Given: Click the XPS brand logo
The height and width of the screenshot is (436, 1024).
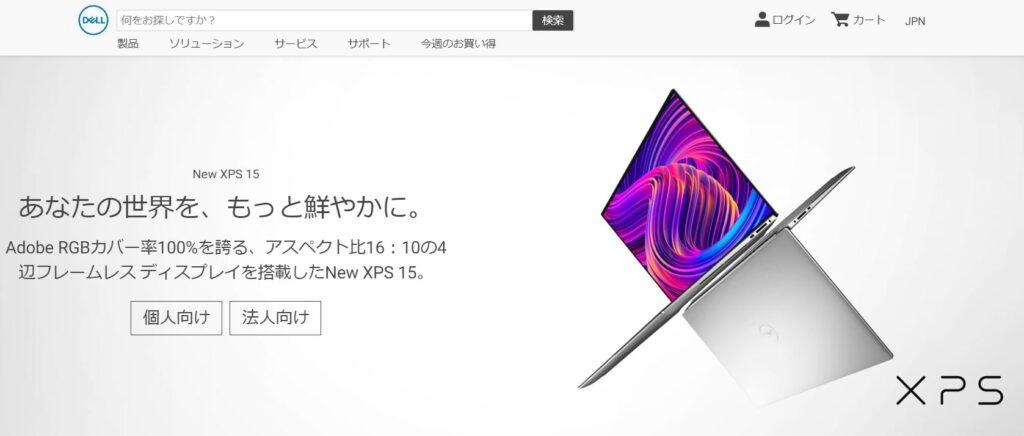Looking at the screenshot, I should pos(949,390).
